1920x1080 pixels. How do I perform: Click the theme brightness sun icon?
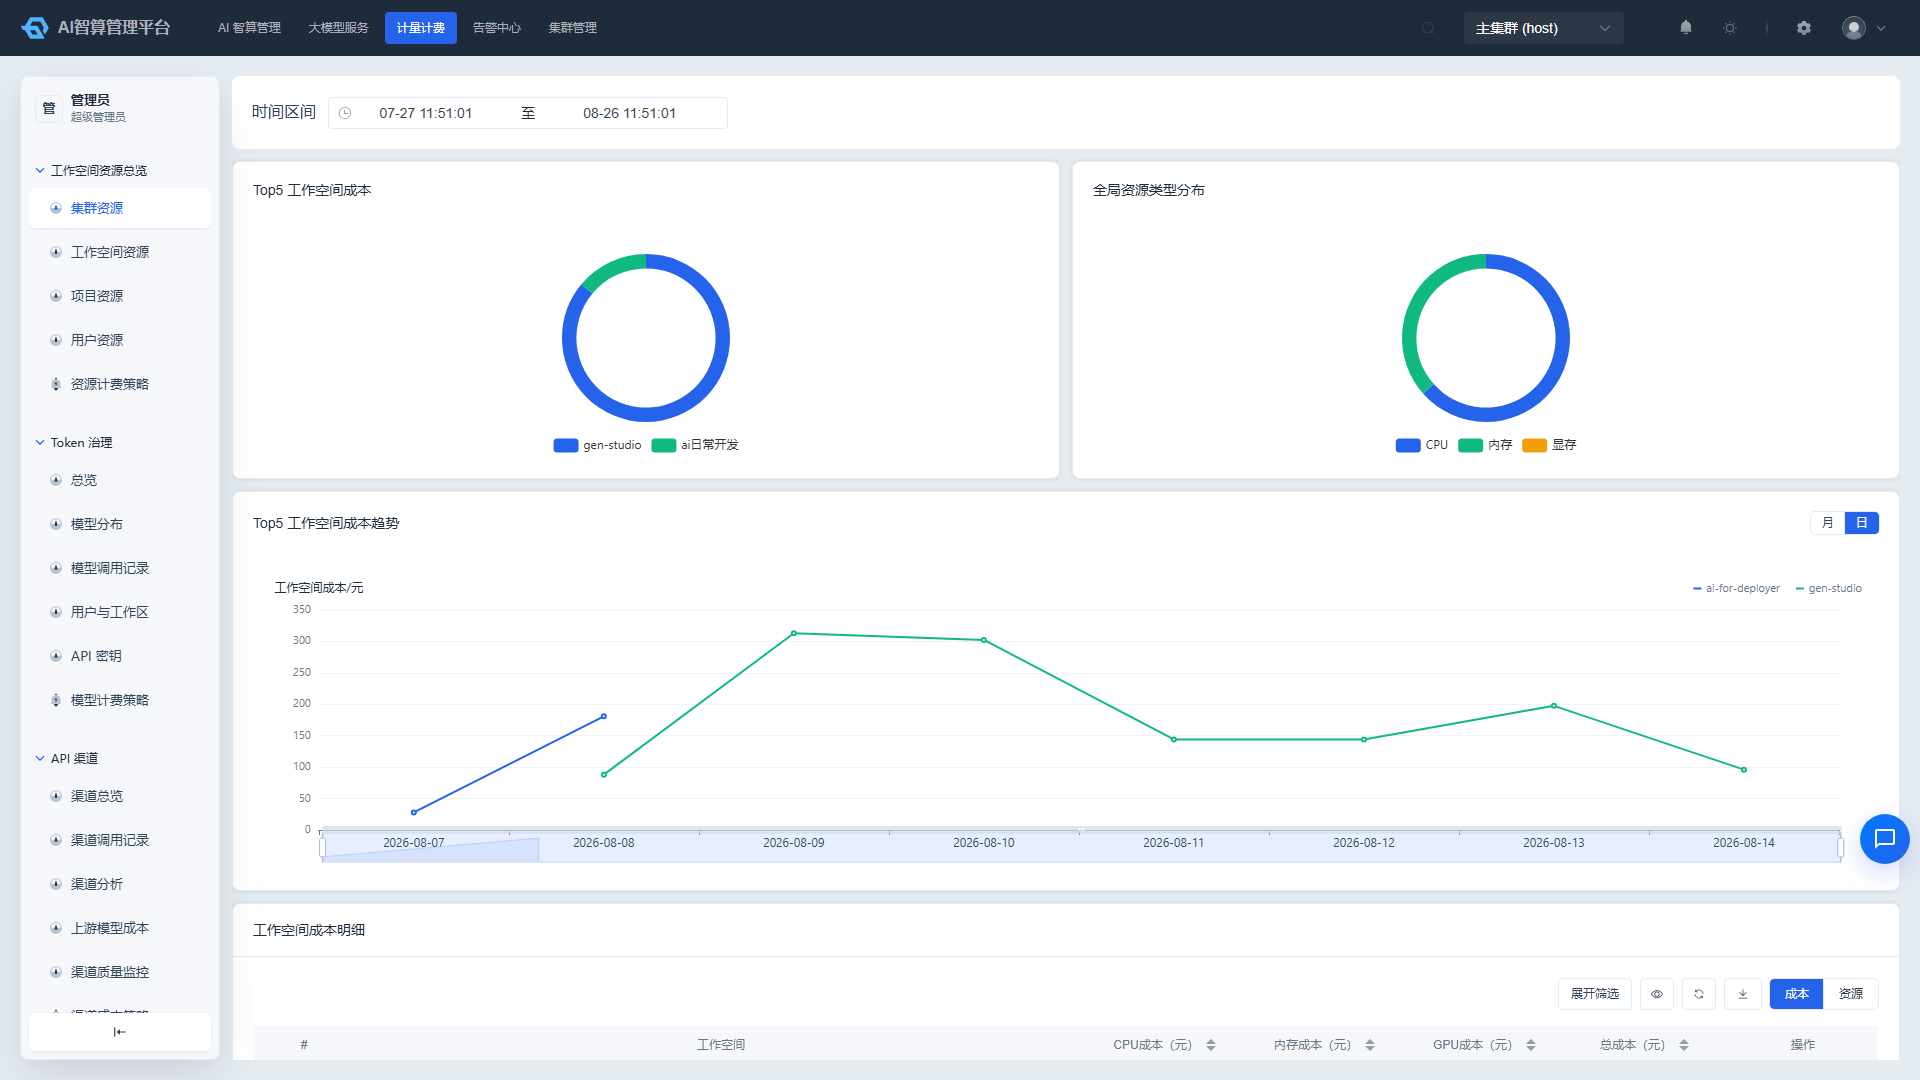pos(1730,28)
